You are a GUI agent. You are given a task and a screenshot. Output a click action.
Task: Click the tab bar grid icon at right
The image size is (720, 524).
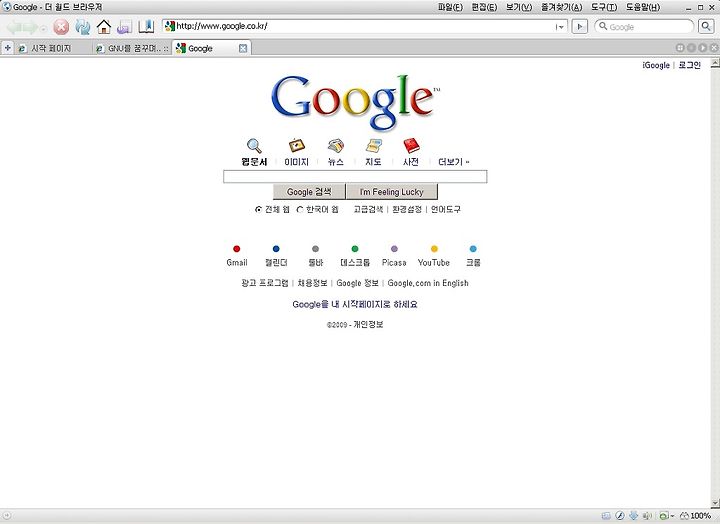tap(680, 48)
